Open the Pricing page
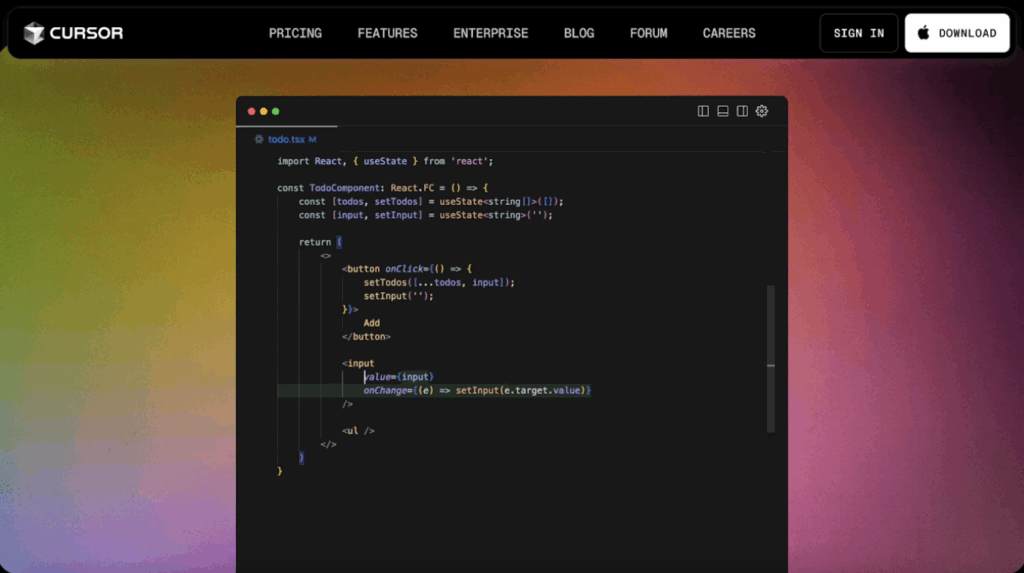 tap(295, 33)
